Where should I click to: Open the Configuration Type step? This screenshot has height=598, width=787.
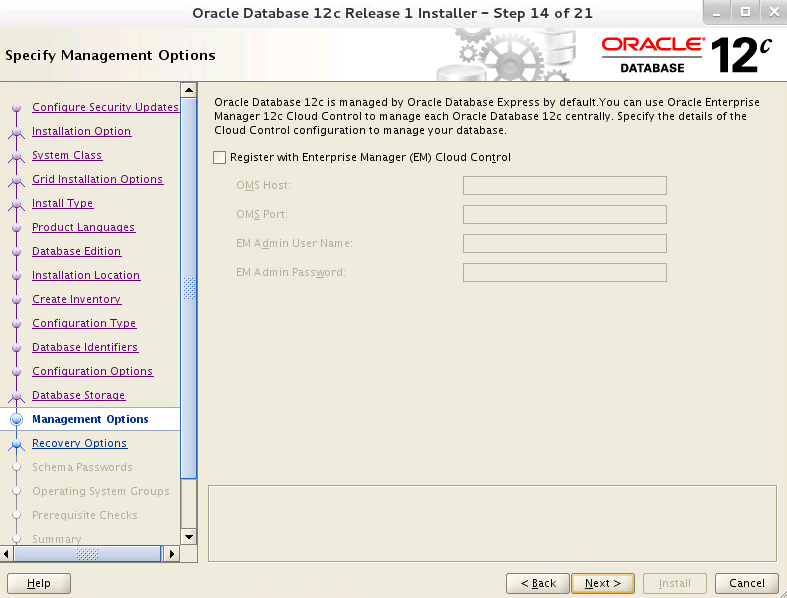(x=84, y=323)
